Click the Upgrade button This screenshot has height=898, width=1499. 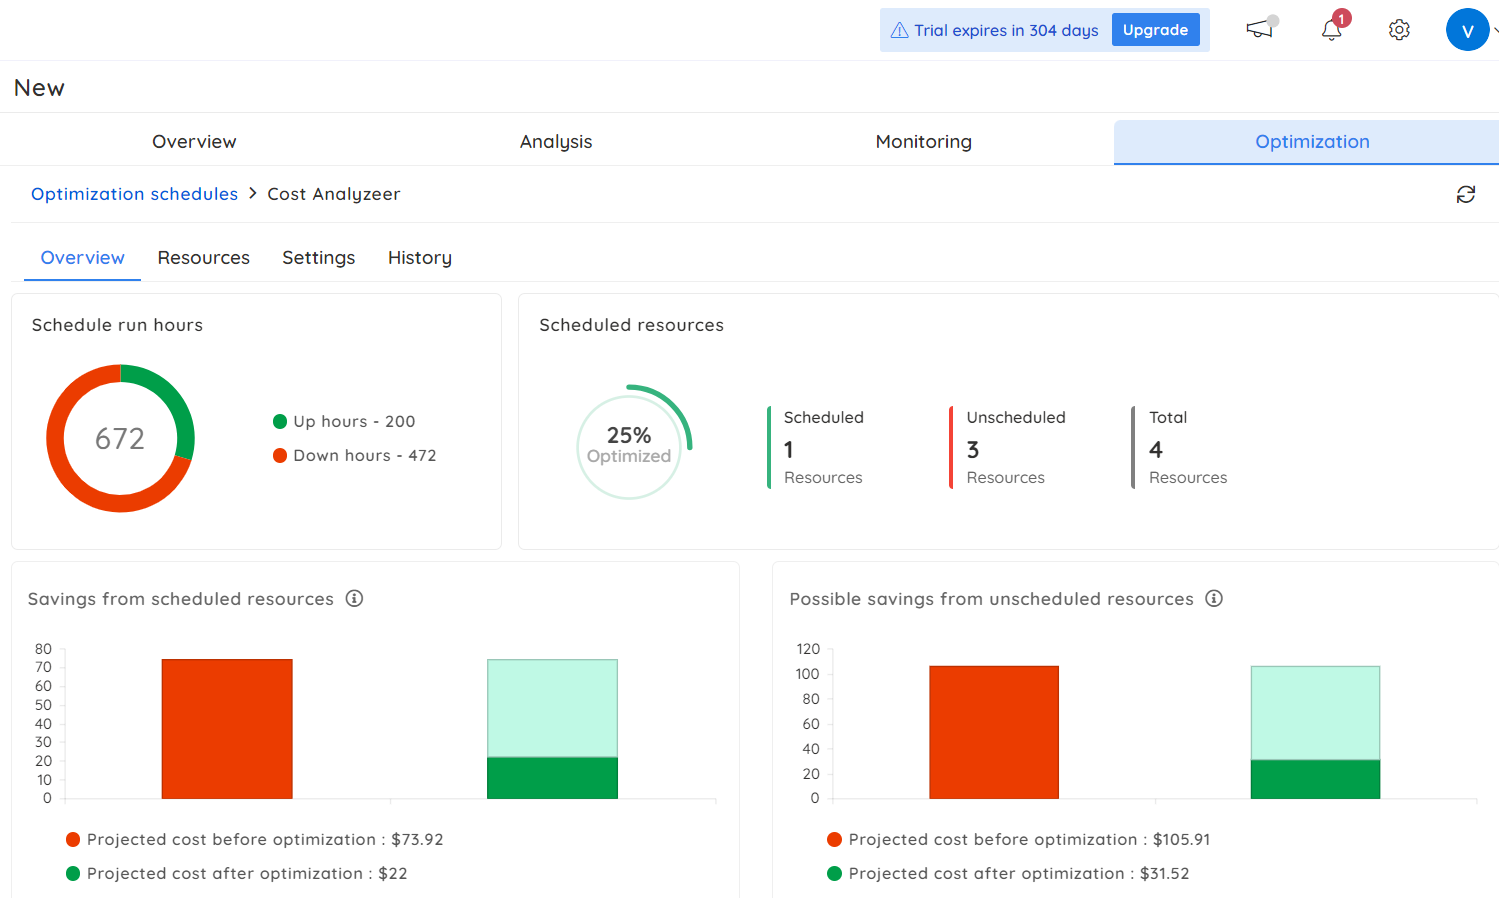pyautogui.click(x=1154, y=30)
